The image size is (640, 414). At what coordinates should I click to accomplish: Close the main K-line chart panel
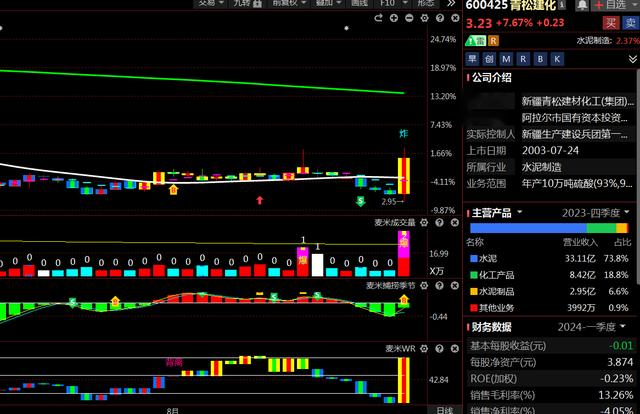[455, 18]
